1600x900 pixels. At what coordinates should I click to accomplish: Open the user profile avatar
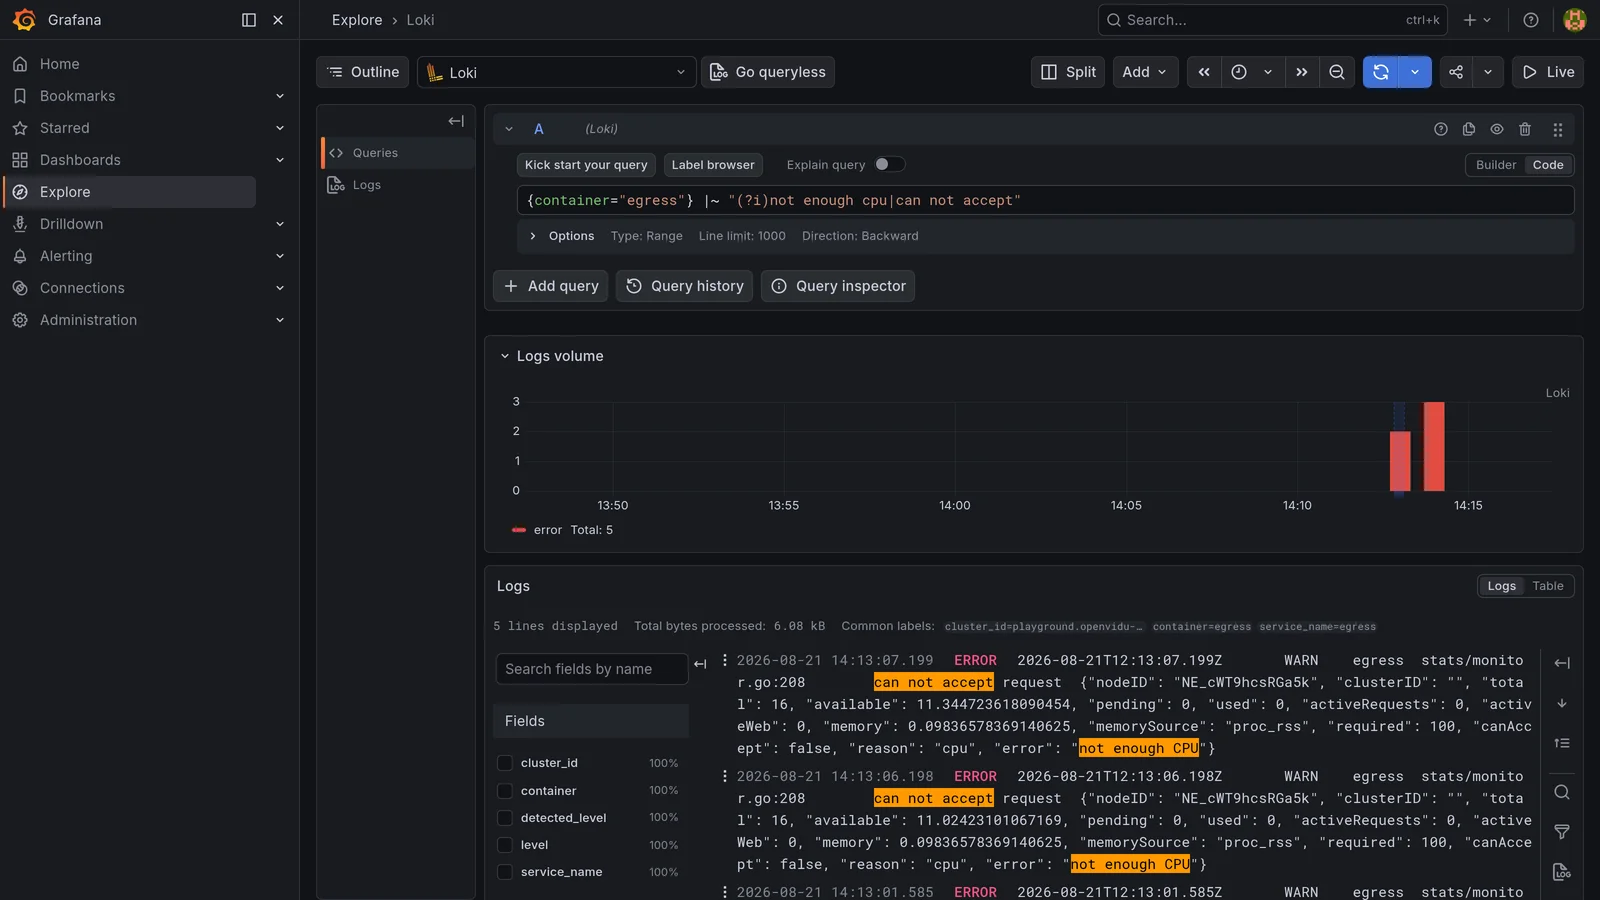coord(1575,20)
